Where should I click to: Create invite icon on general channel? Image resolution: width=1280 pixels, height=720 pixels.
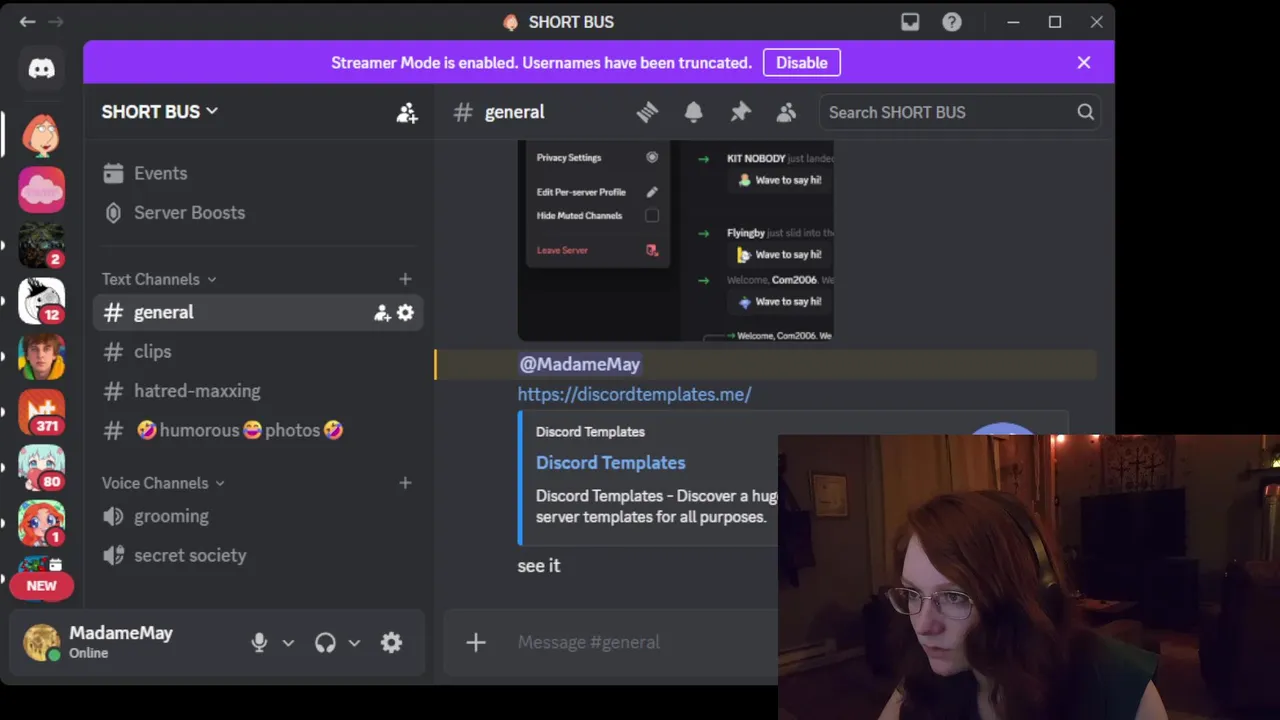(x=382, y=313)
